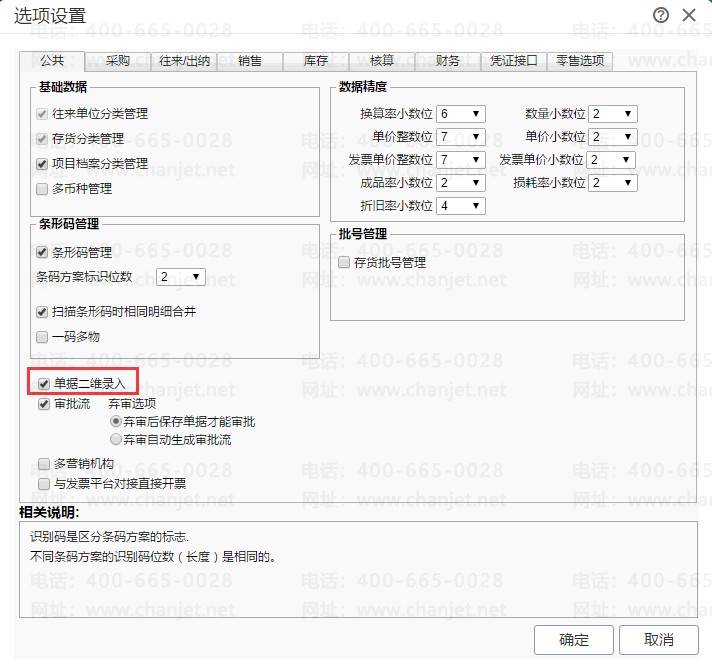Go to the 库存 tab
Screen dimensions: 712x664
316,61
